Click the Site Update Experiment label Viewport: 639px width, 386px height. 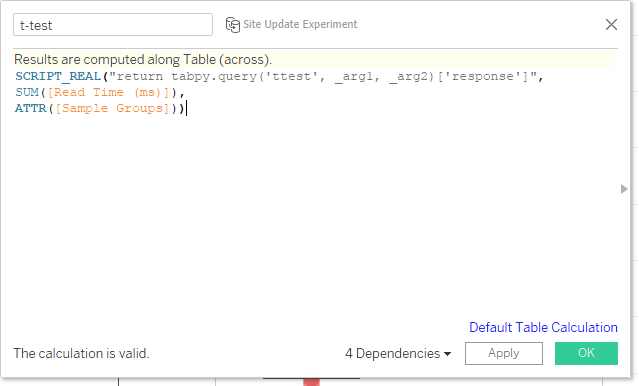[300, 24]
